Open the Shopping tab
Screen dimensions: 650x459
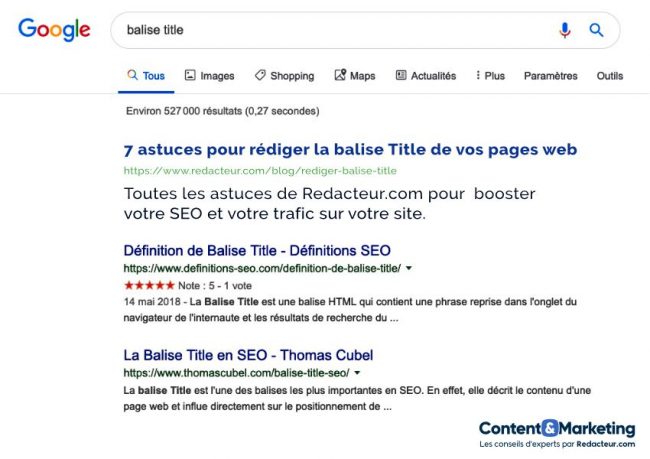(284, 76)
